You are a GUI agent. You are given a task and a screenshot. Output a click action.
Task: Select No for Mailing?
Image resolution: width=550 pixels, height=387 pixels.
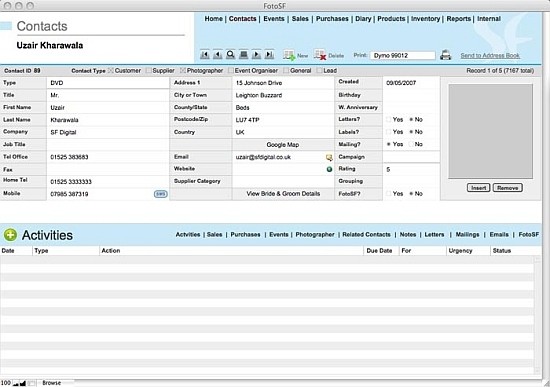pyautogui.click(x=411, y=144)
